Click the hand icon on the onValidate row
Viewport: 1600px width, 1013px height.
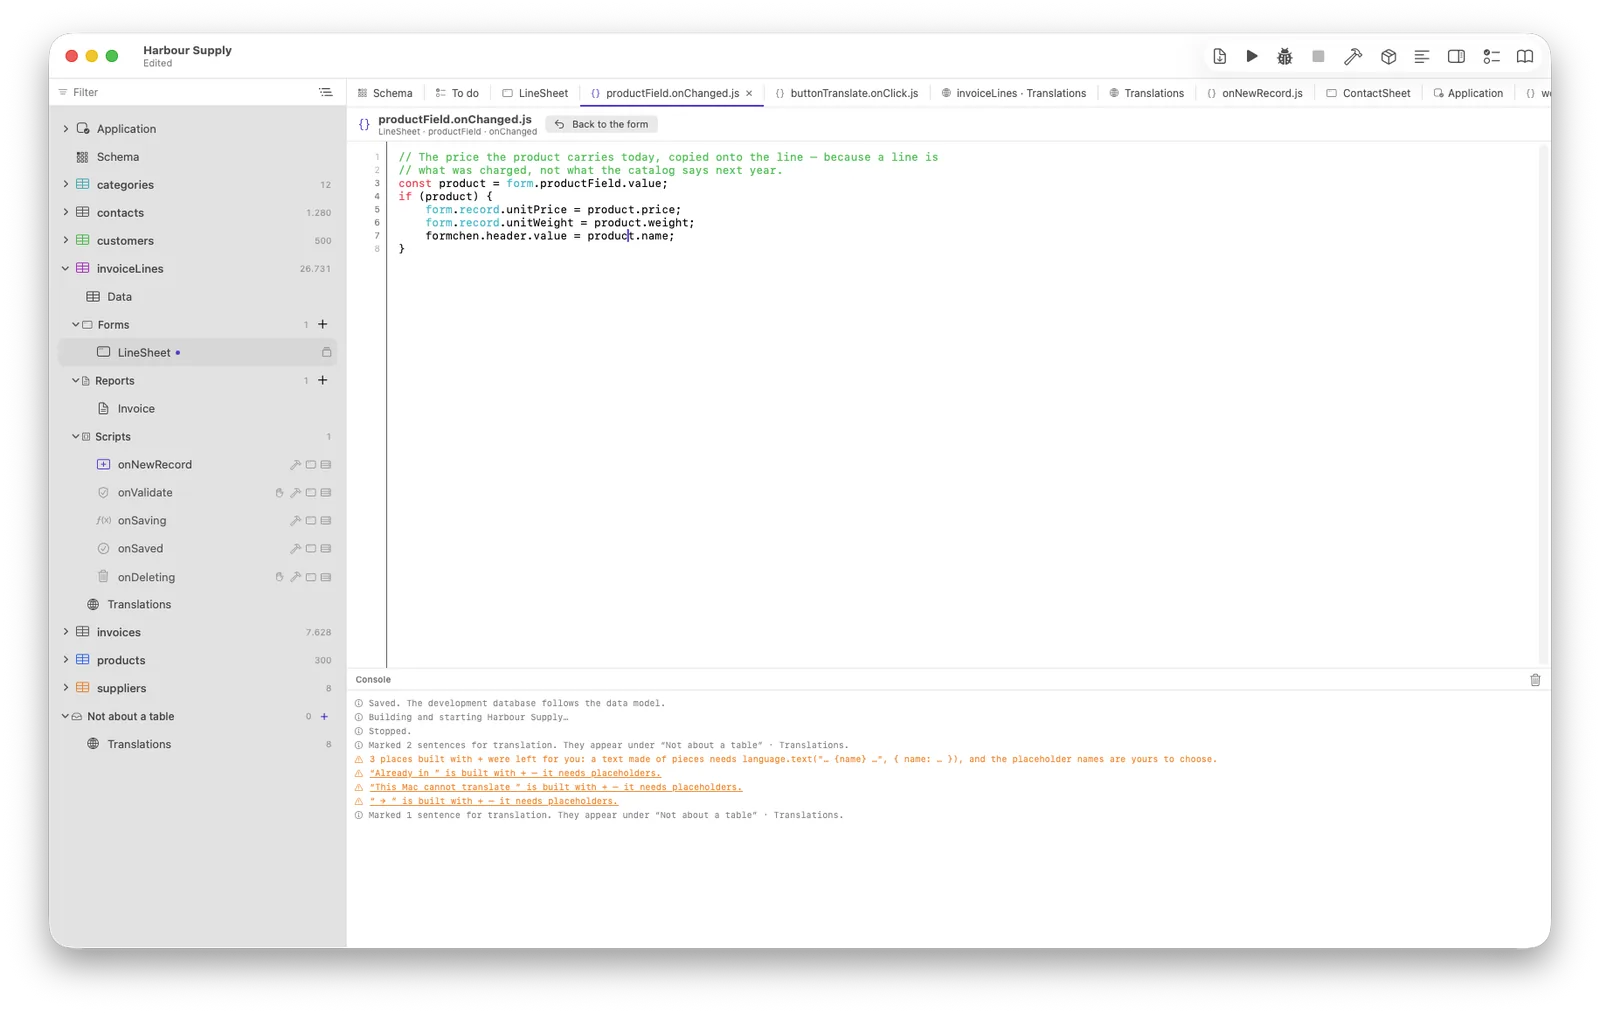tap(279, 493)
